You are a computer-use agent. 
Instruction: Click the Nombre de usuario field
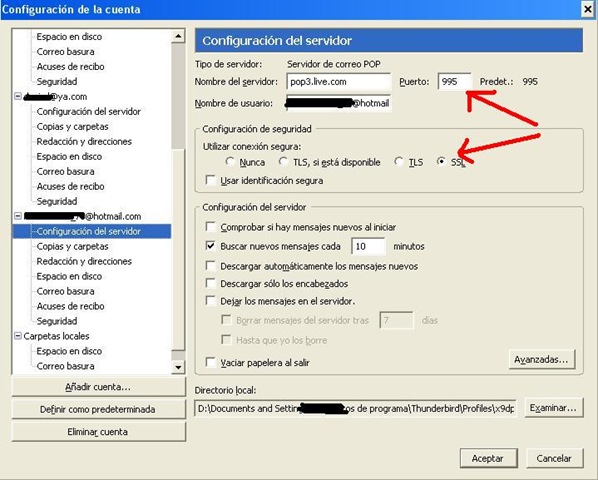pos(339,103)
